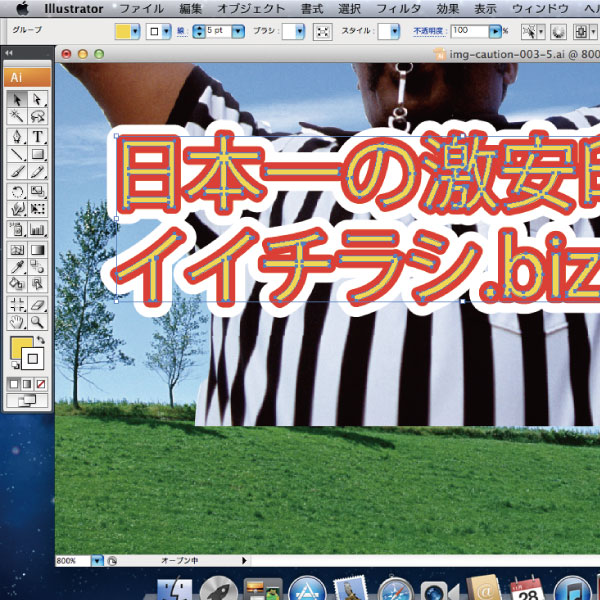The height and width of the screenshot is (600, 600).
Task: Activate the Free Transform tool
Action: [x=37, y=209]
